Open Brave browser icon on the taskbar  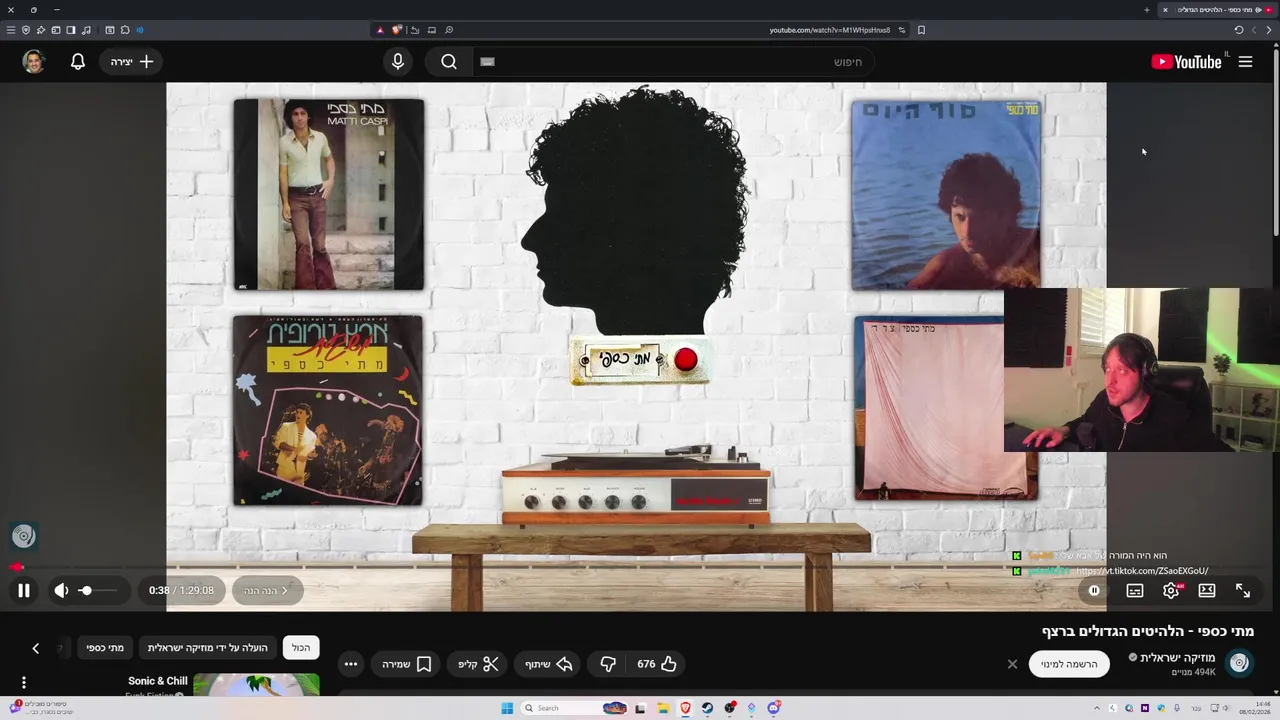coord(685,708)
